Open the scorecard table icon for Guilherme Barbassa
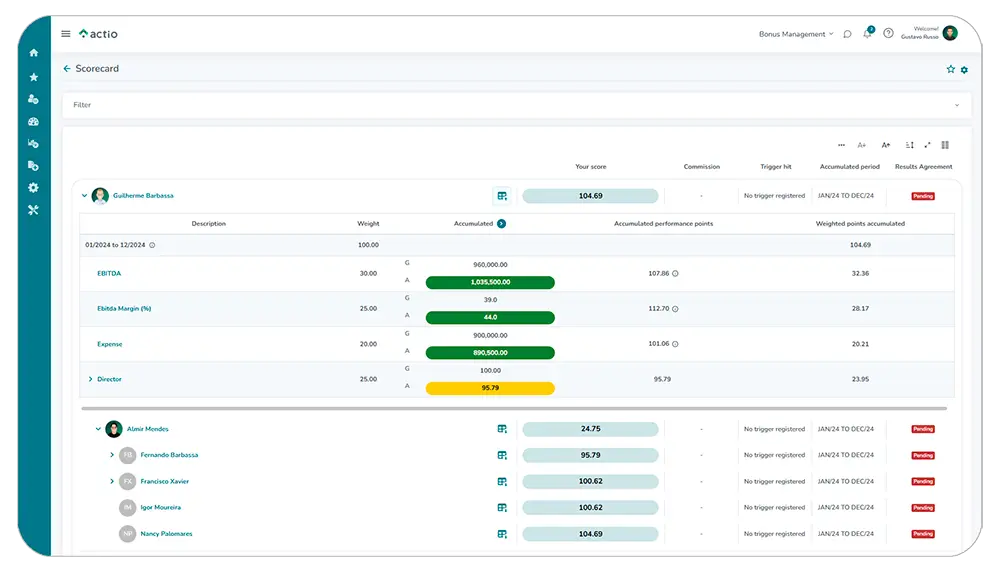The image size is (1000, 572). 502,196
